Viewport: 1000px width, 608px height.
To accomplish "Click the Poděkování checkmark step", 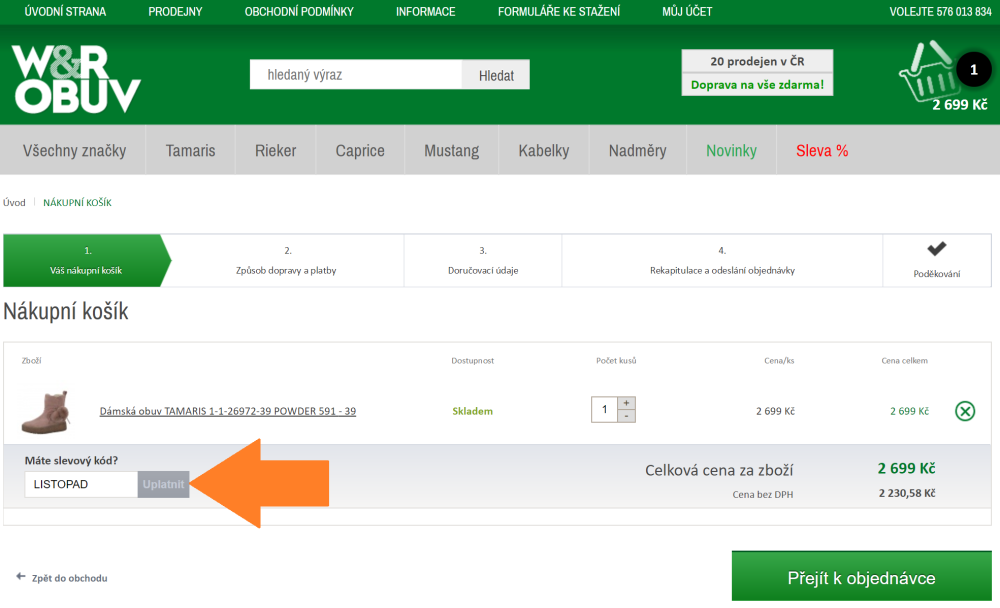I will [936, 260].
